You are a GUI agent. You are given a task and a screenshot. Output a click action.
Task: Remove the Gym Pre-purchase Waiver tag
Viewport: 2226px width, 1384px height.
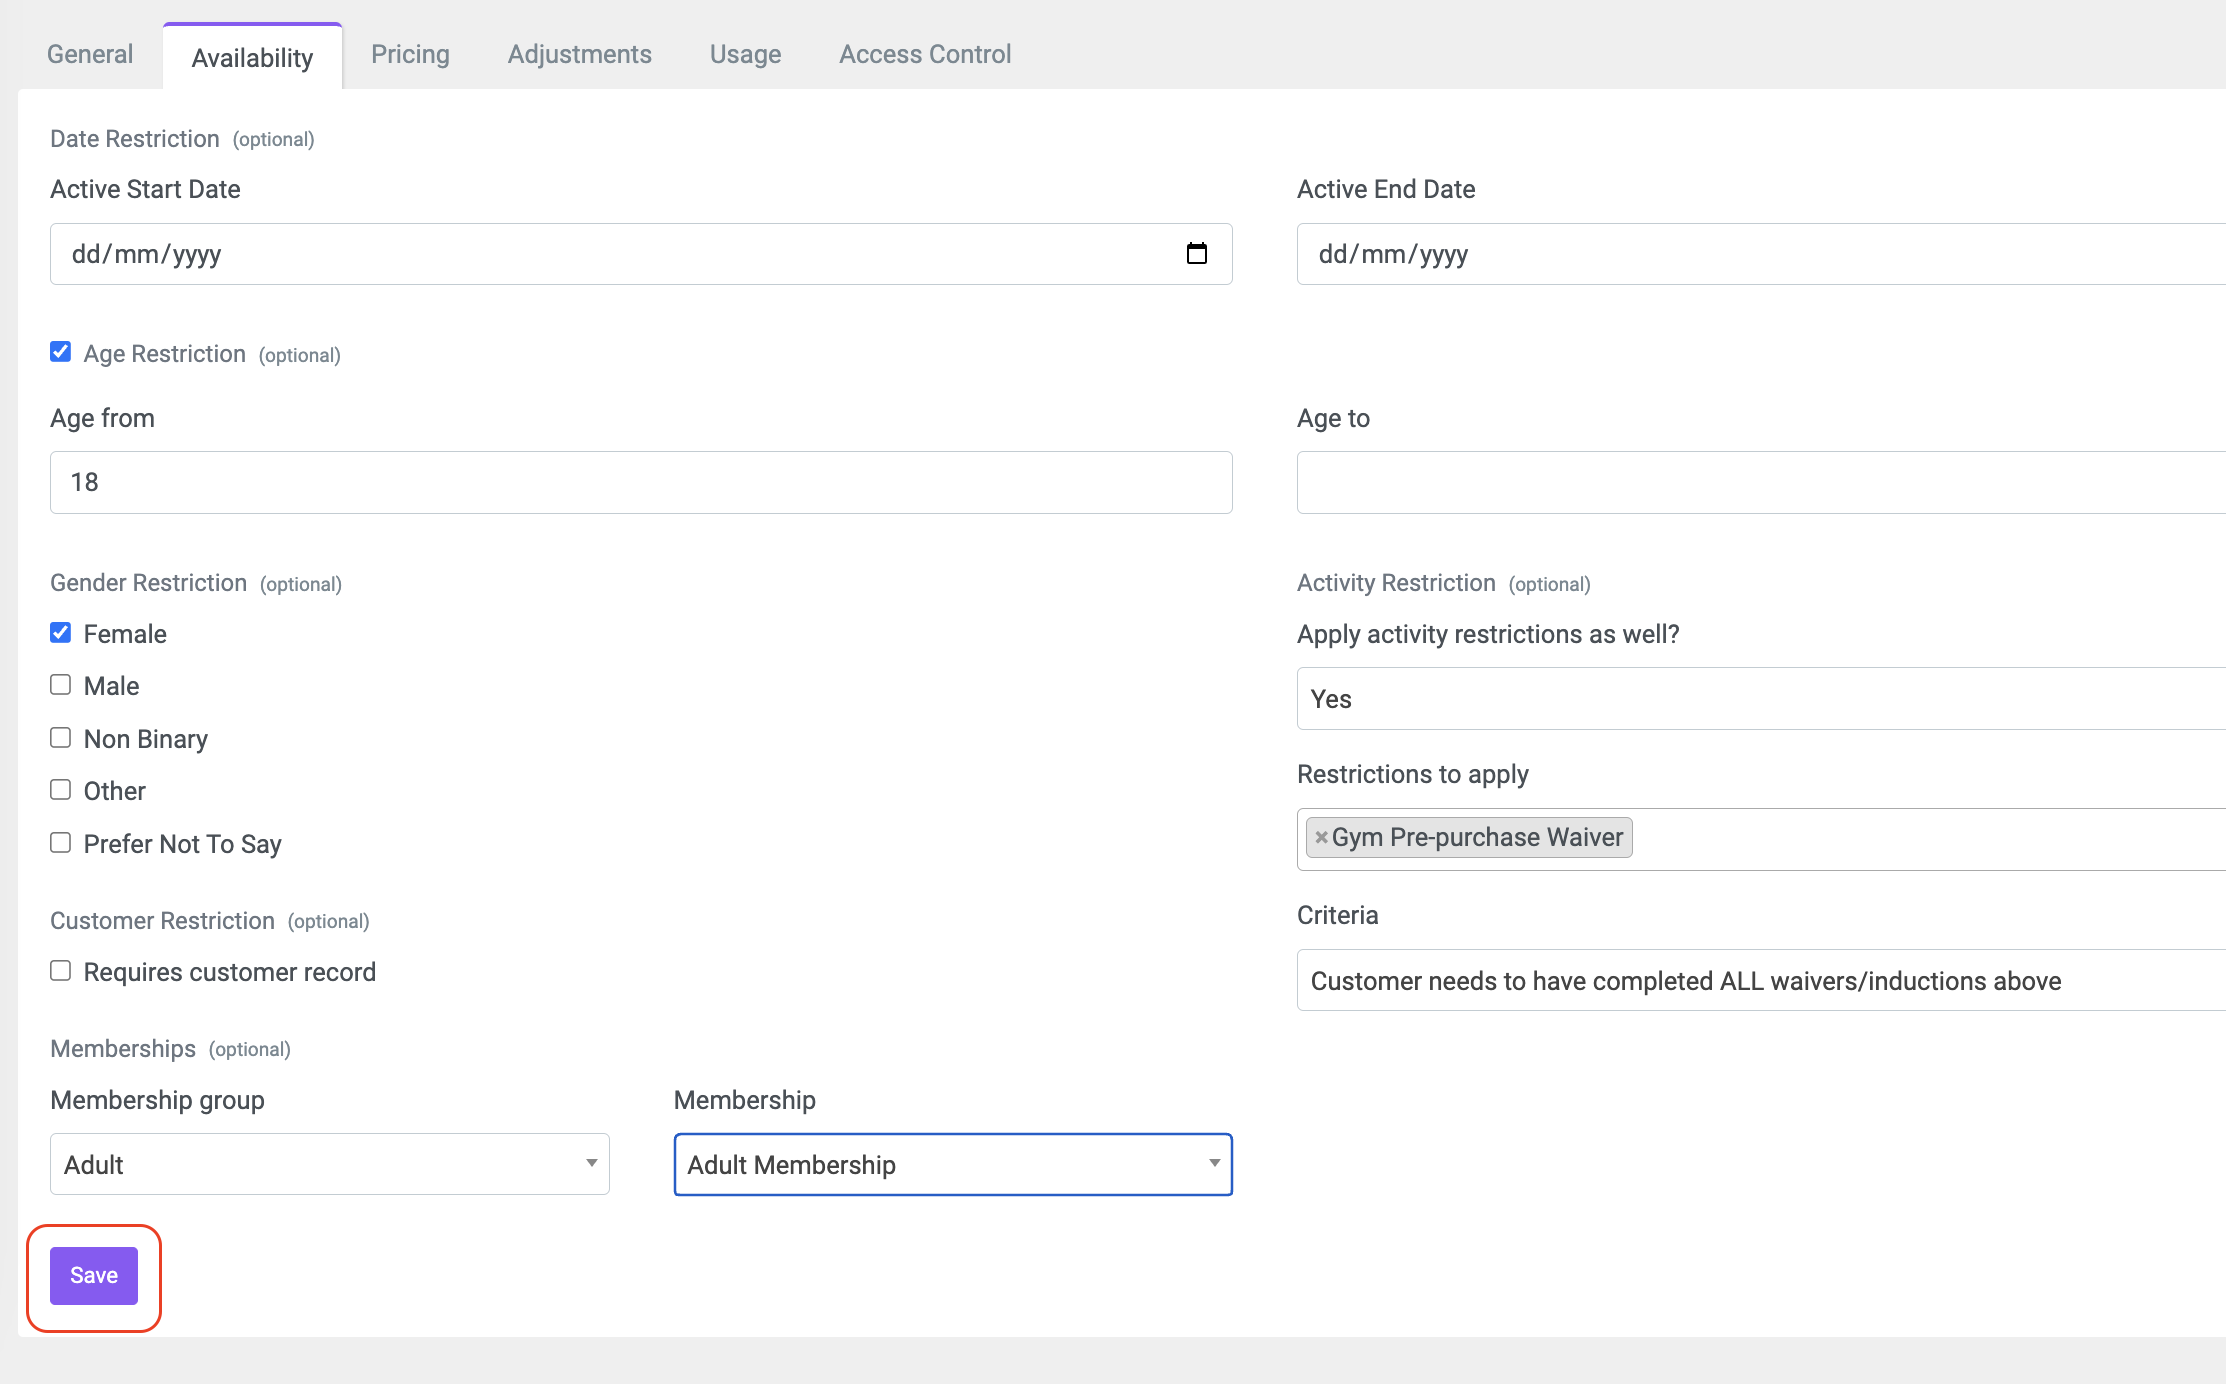(x=1321, y=838)
